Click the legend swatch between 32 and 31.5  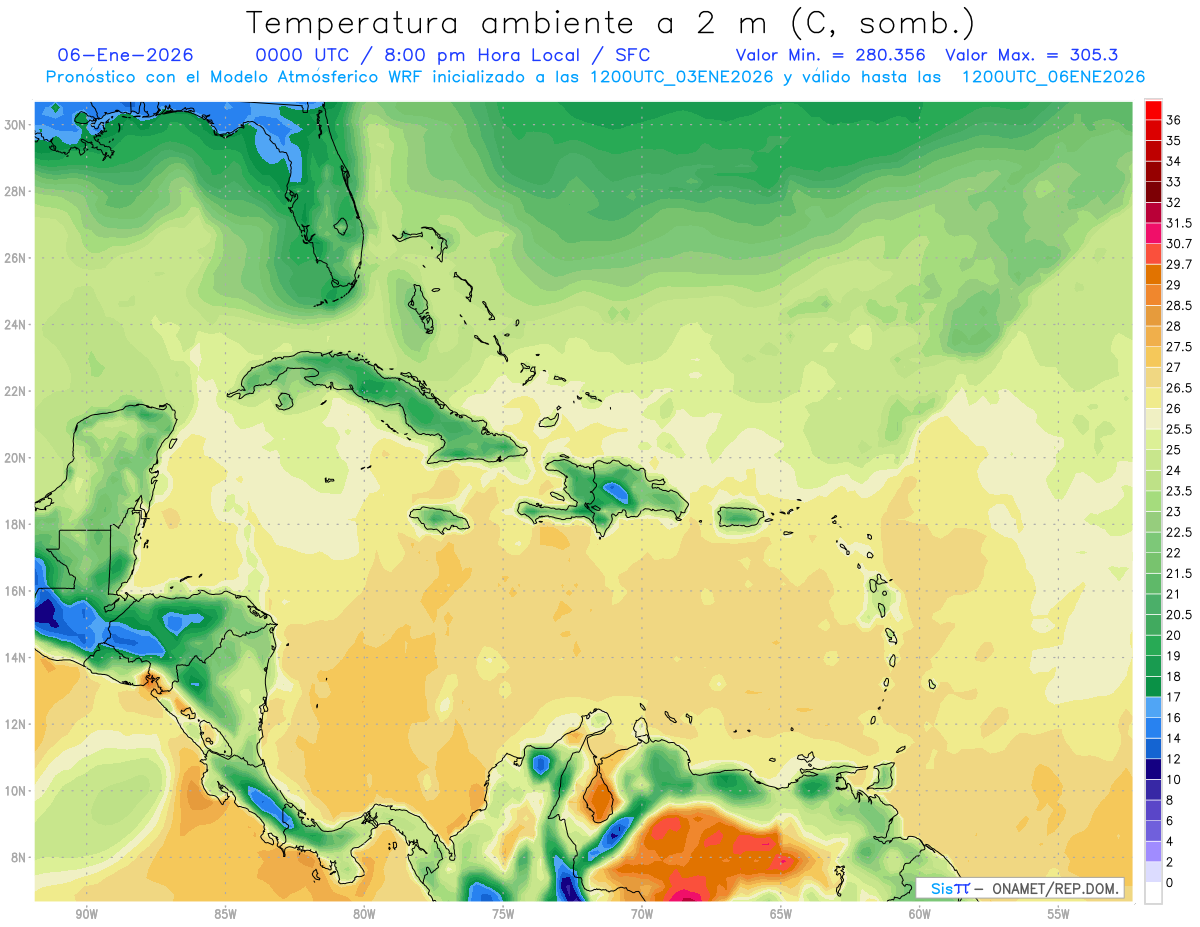point(1153,213)
